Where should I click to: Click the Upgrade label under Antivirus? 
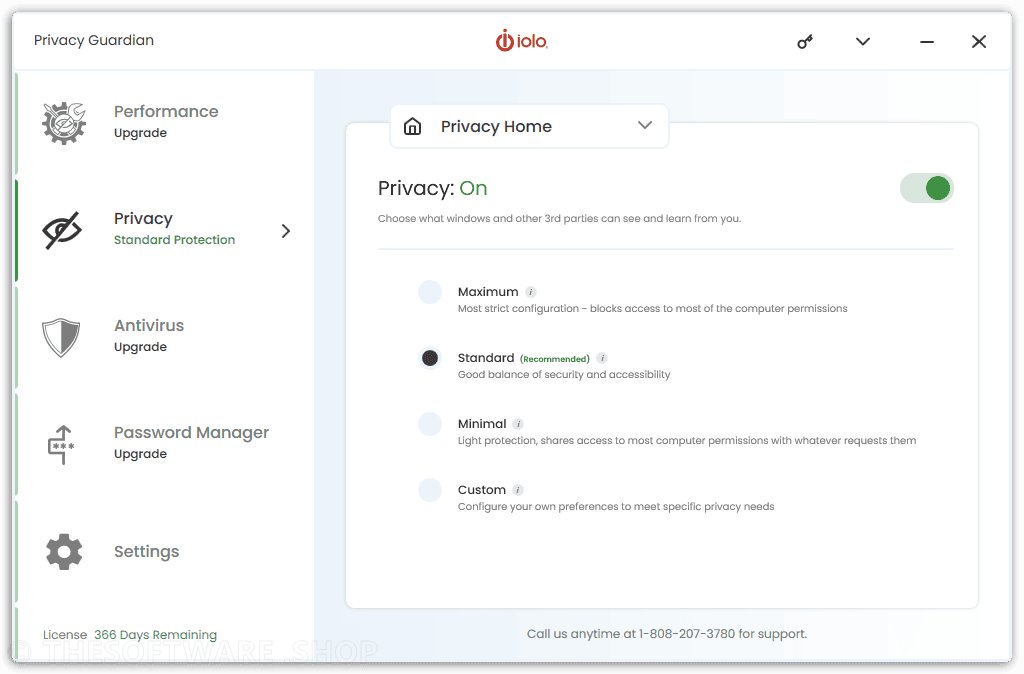(x=140, y=347)
